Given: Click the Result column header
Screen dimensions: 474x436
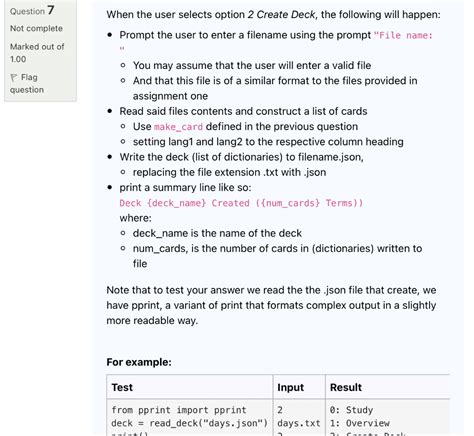Looking at the screenshot, I should coord(346,387).
